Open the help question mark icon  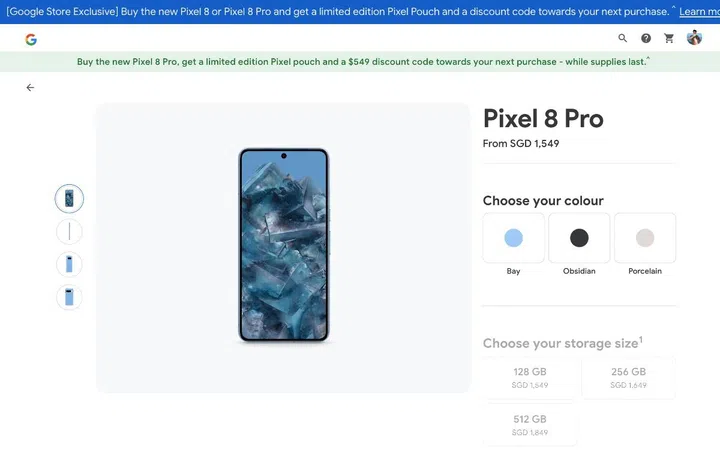click(646, 39)
